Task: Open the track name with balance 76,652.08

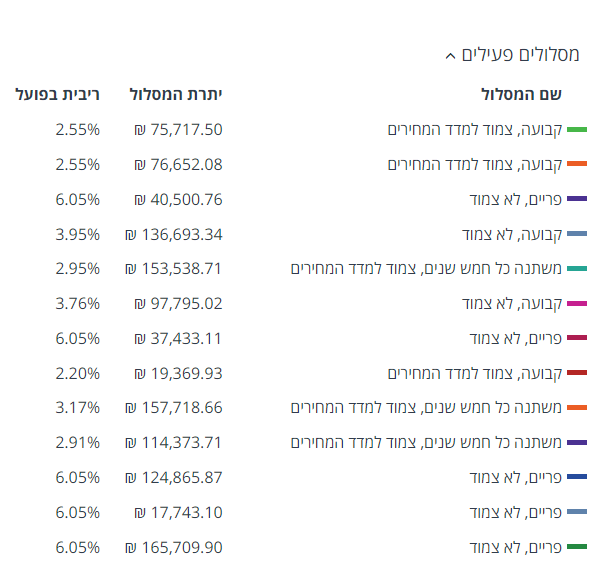Action: click(x=475, y=164)
